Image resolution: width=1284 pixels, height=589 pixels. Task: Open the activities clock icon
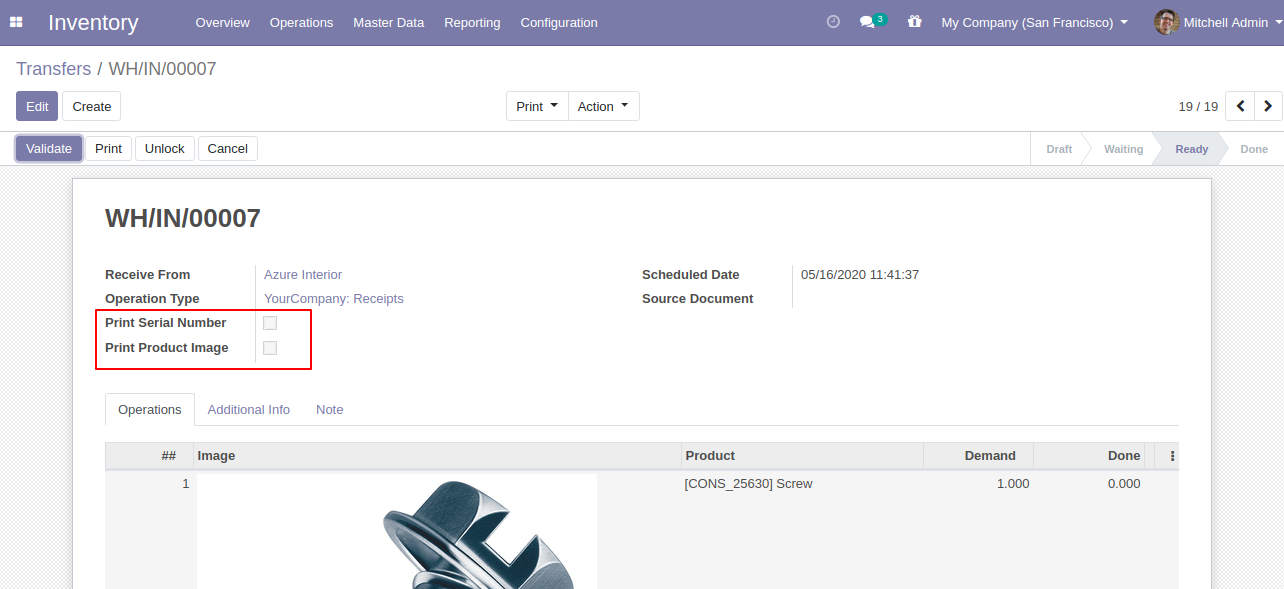(x=833, y=22)
